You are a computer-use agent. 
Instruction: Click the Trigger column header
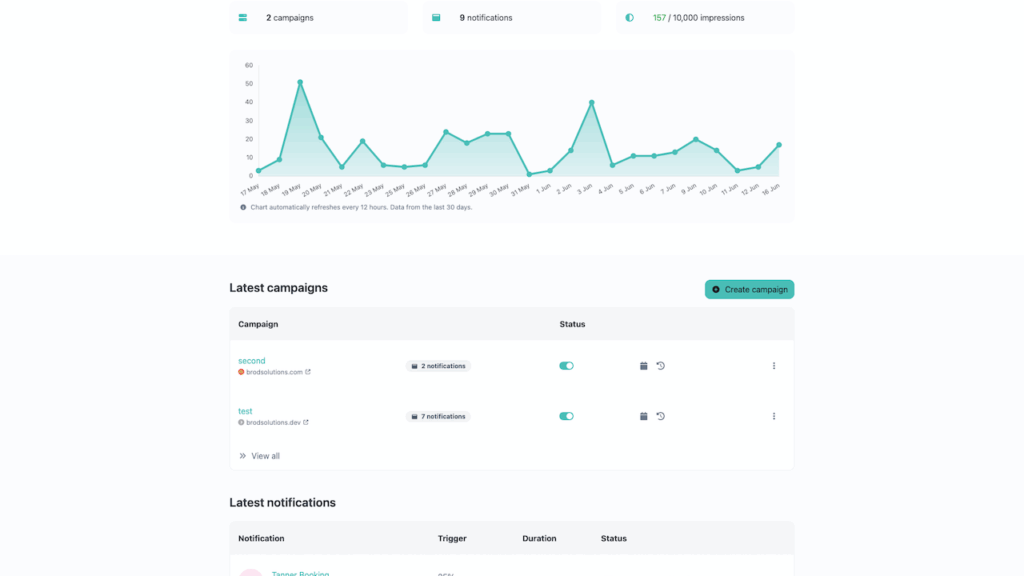pyautogui.click(x=451, y=538)
